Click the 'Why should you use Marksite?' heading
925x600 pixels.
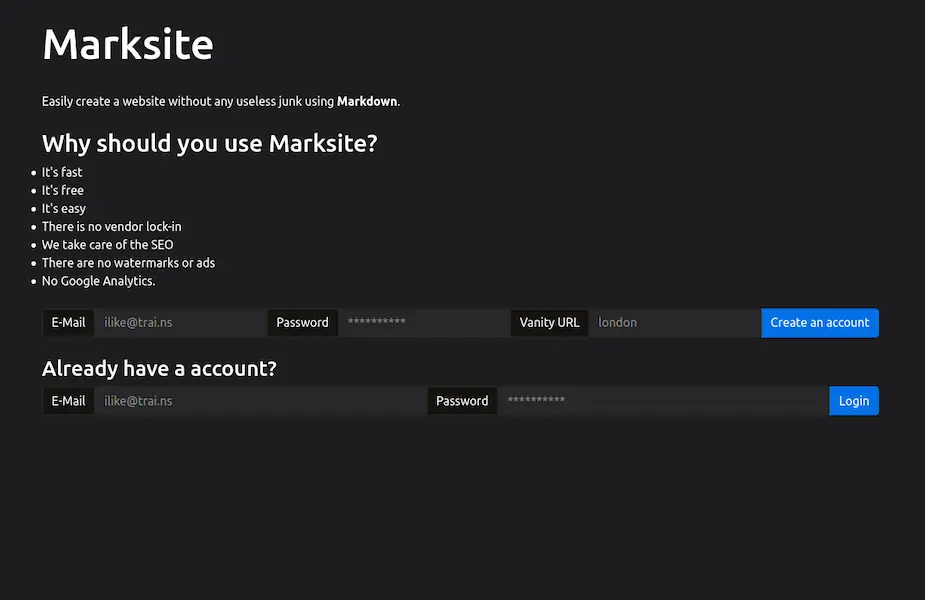(210, 144)
